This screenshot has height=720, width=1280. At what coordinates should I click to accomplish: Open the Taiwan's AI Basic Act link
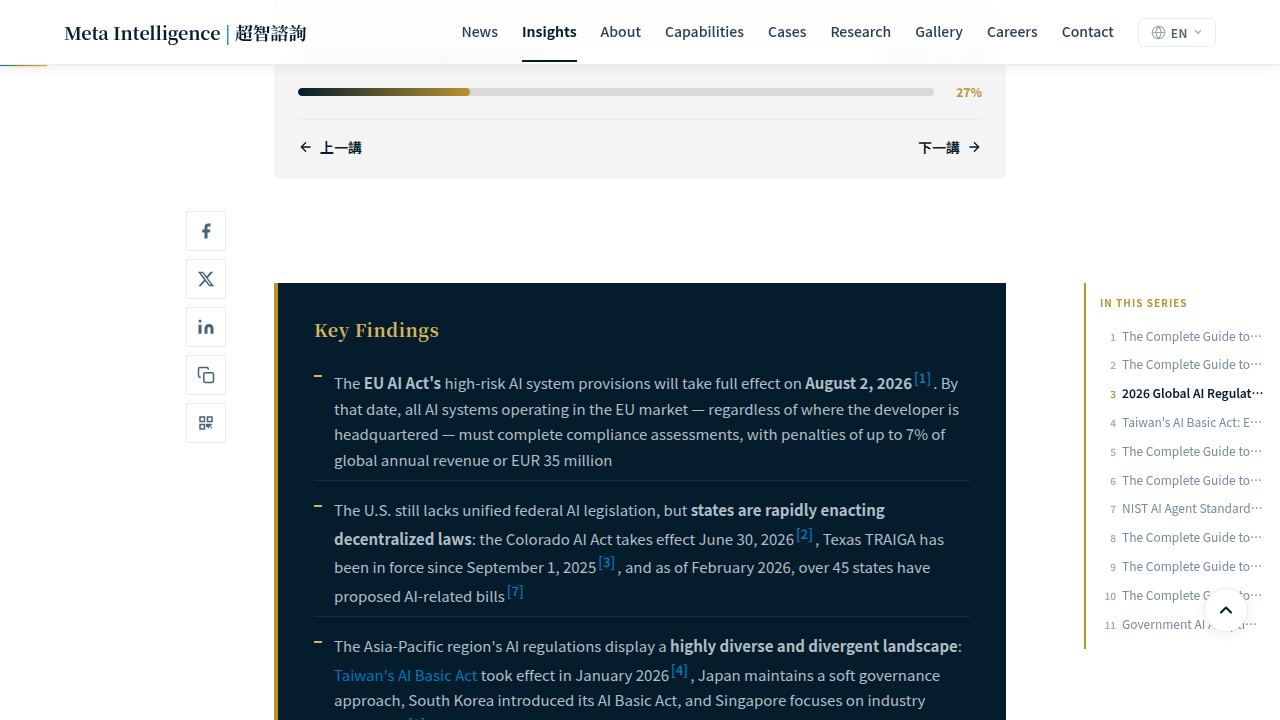click(405, 676)
